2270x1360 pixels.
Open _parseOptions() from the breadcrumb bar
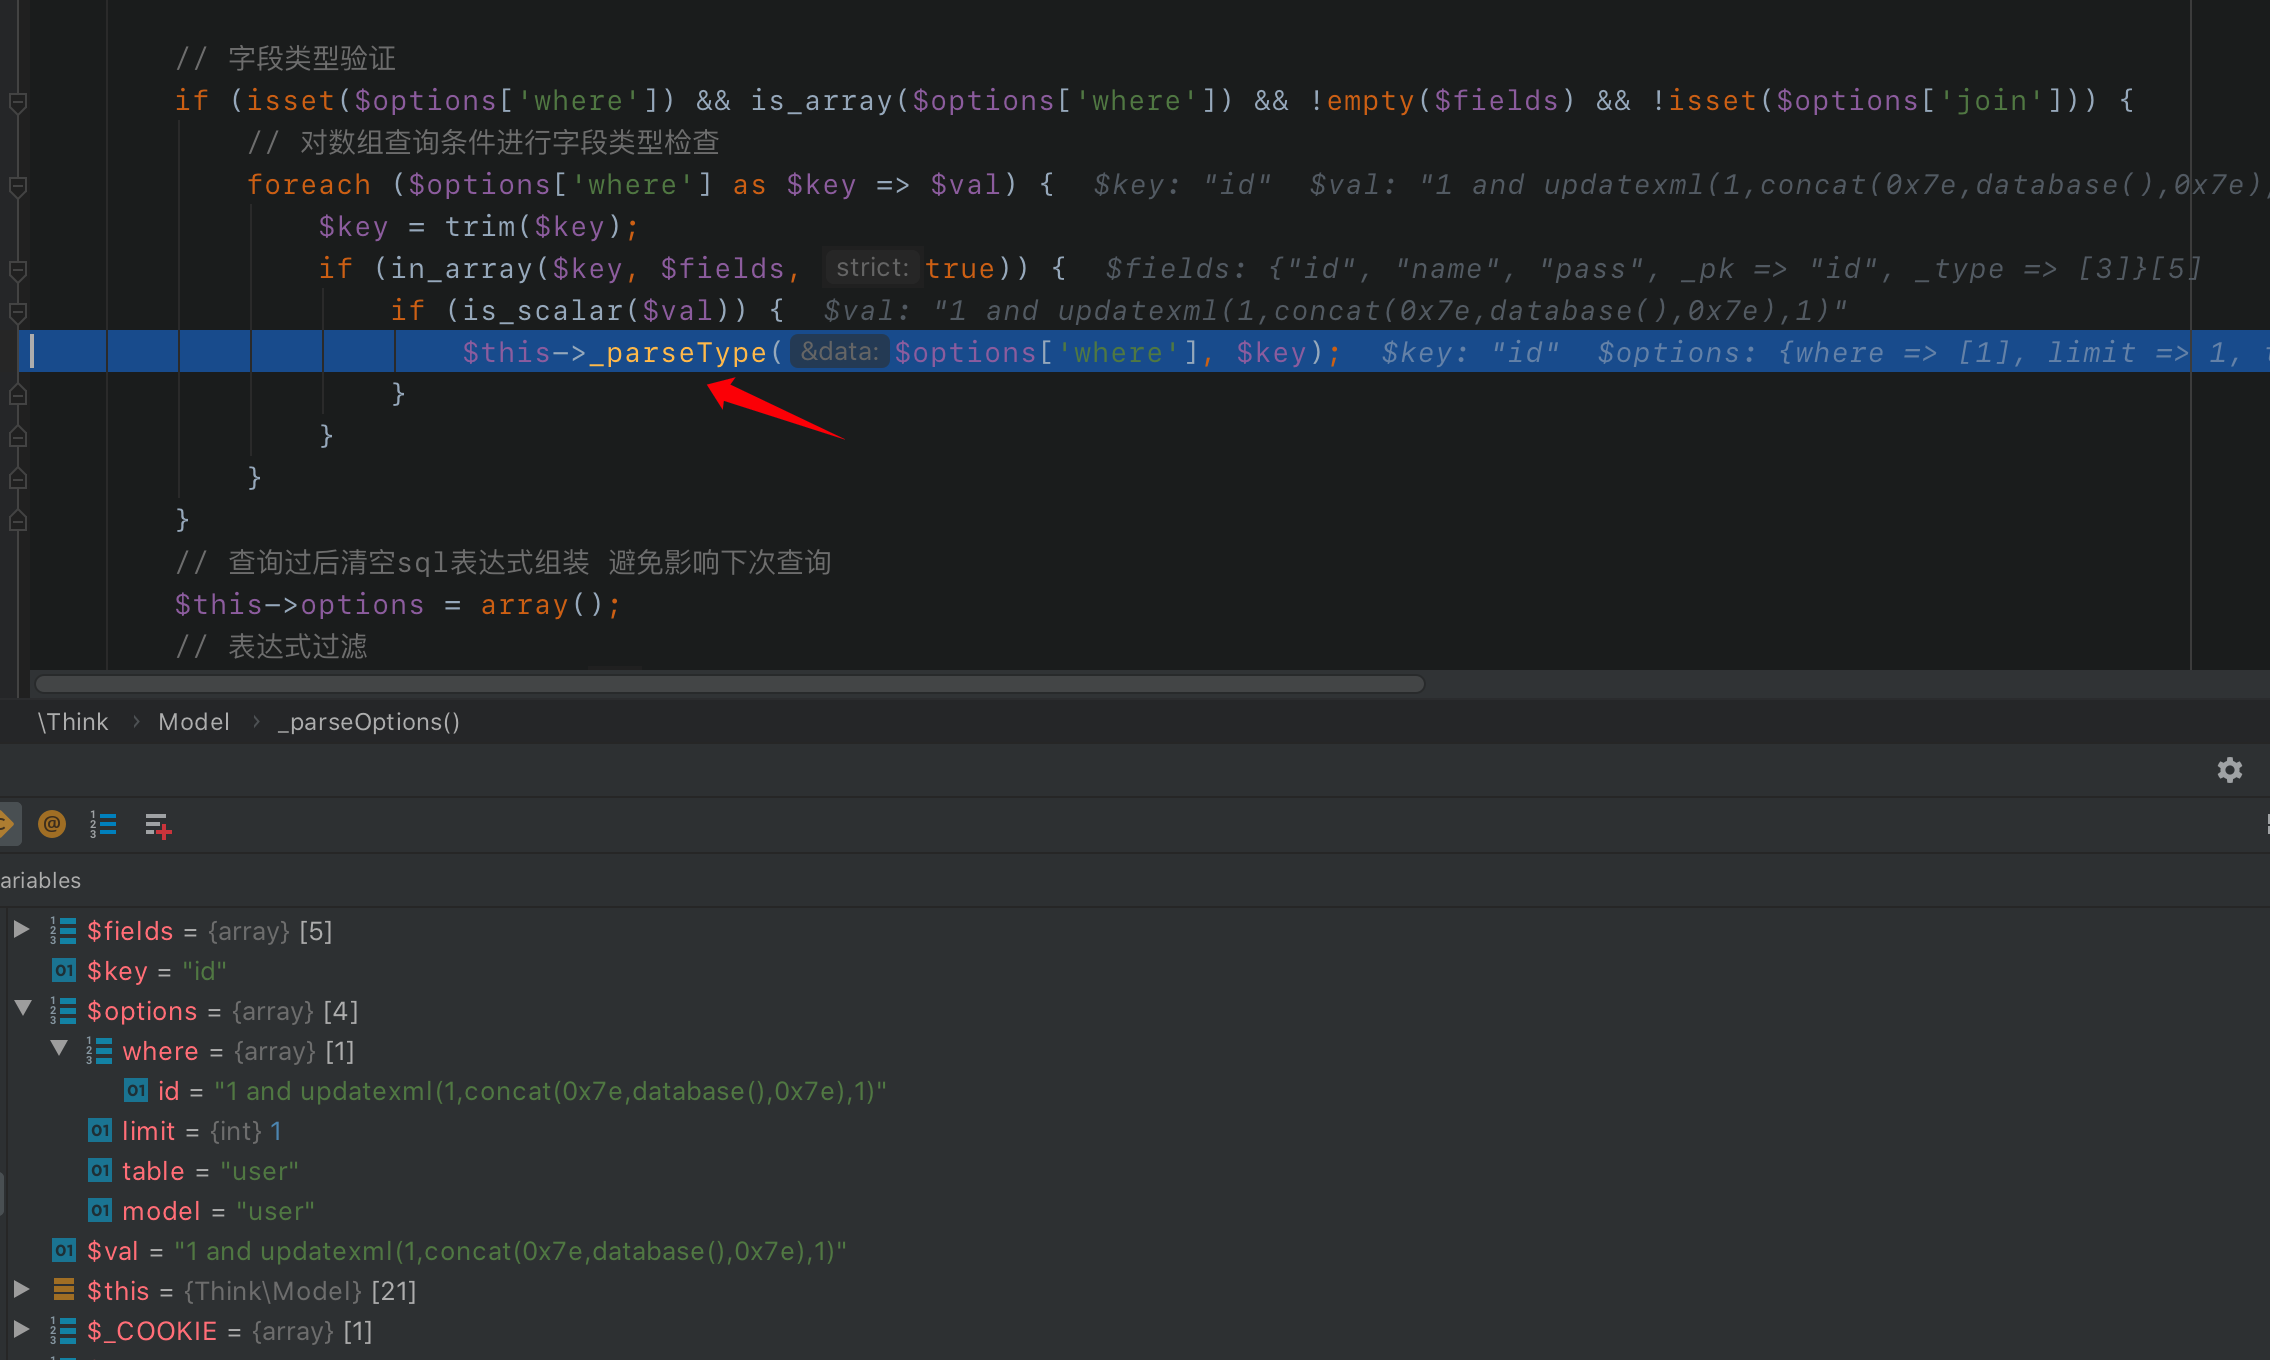[368, 721]
